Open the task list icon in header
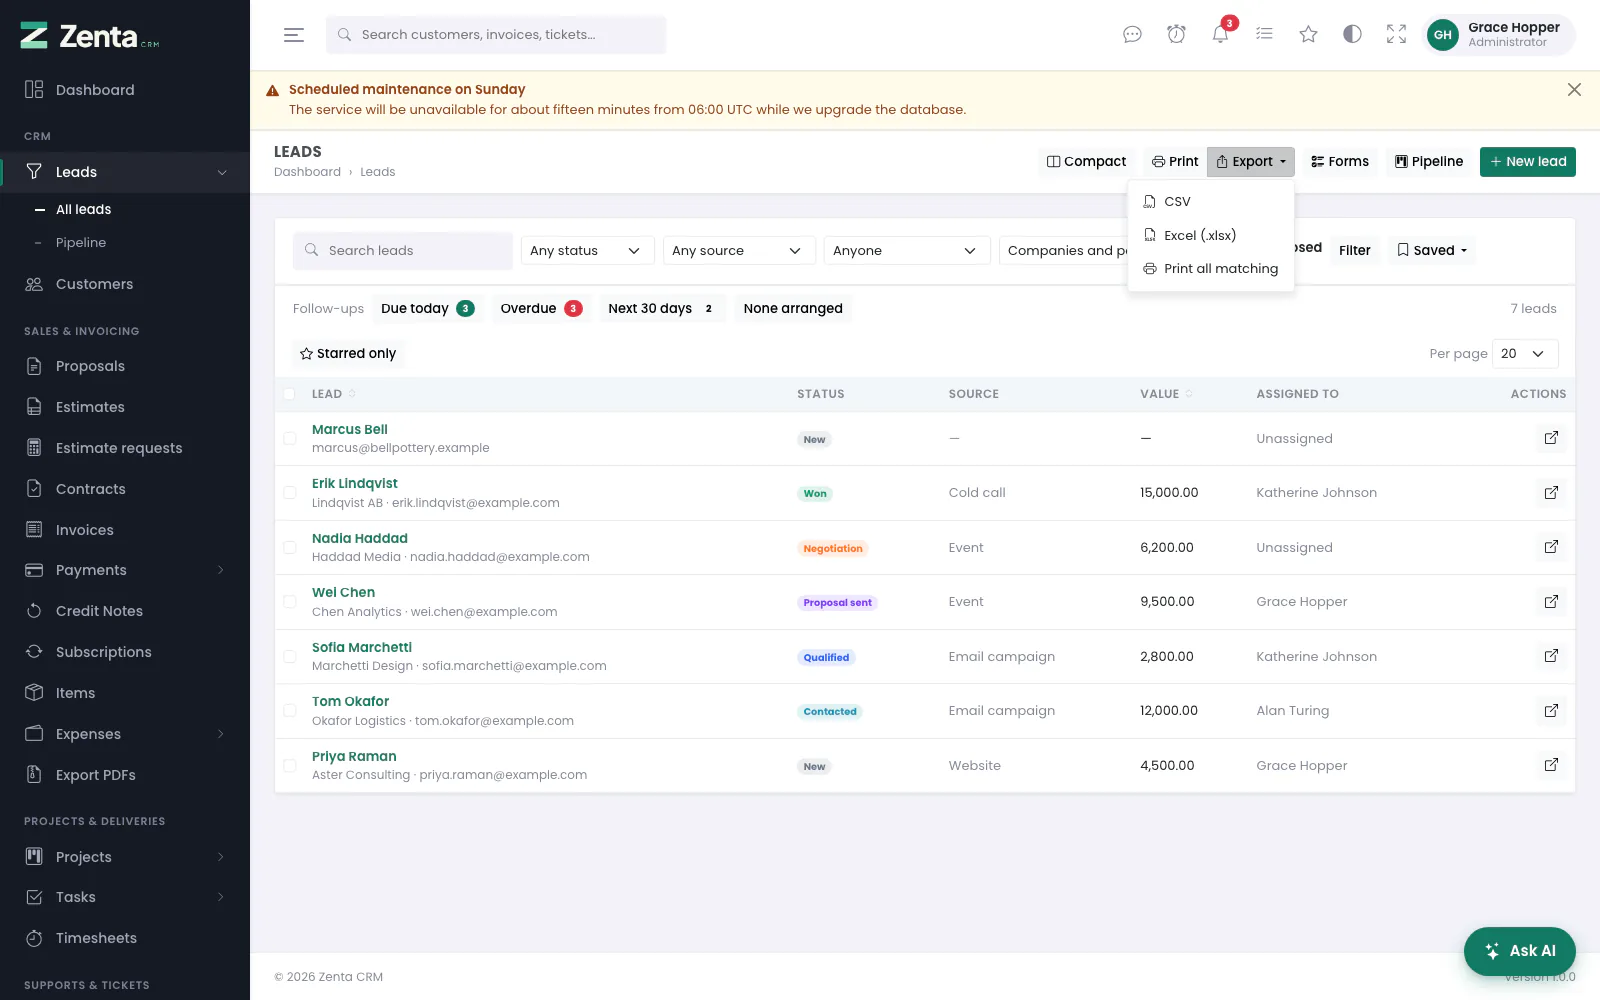 coord(1264,35)
